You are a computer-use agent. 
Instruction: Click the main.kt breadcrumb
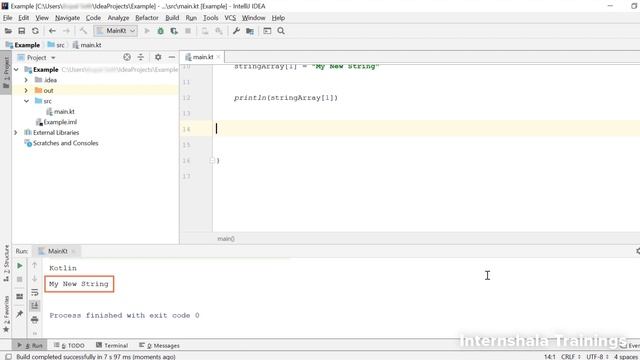[x=87, y=45]
